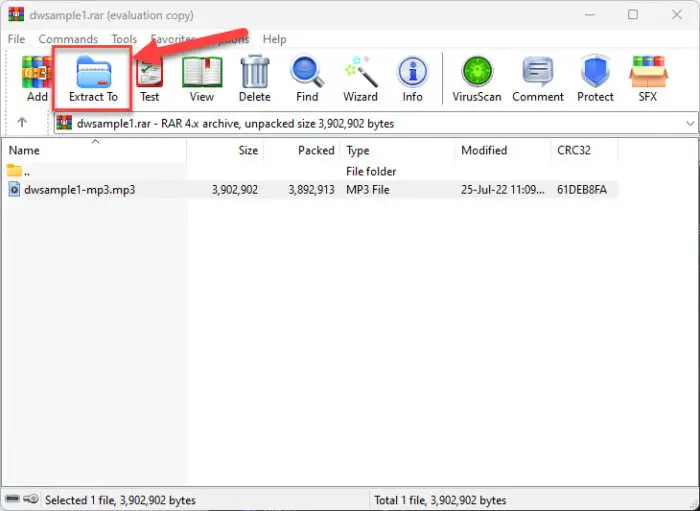This screenshot has height=511, width=700.
Task: Close the WinRAR window
Action: [677, 15]
